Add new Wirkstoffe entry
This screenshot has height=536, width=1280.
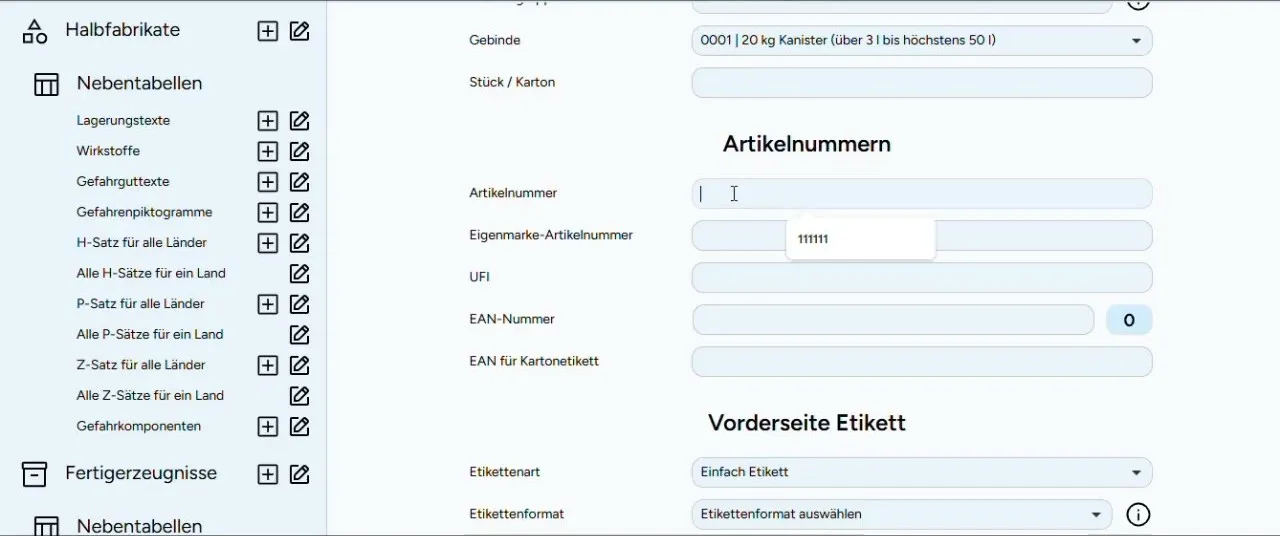pos(267,152)
